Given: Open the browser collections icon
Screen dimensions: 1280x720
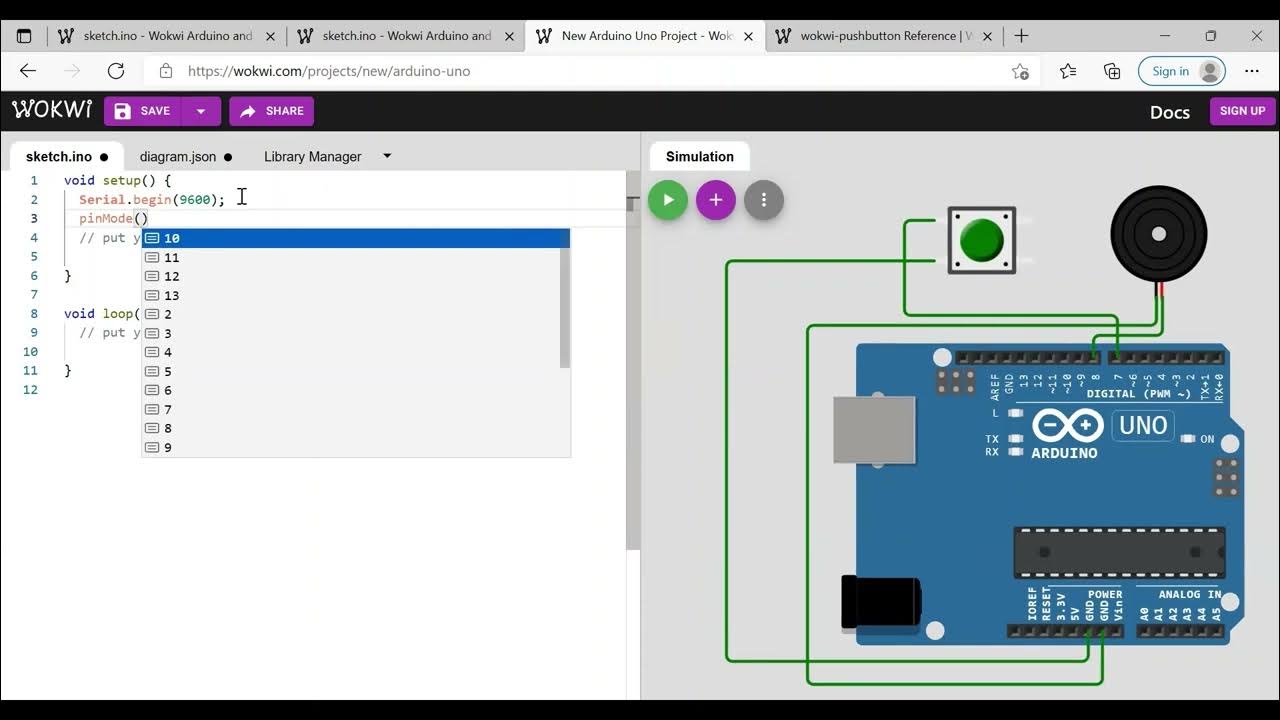Looking at the screenshot, I should (1112, 71).
